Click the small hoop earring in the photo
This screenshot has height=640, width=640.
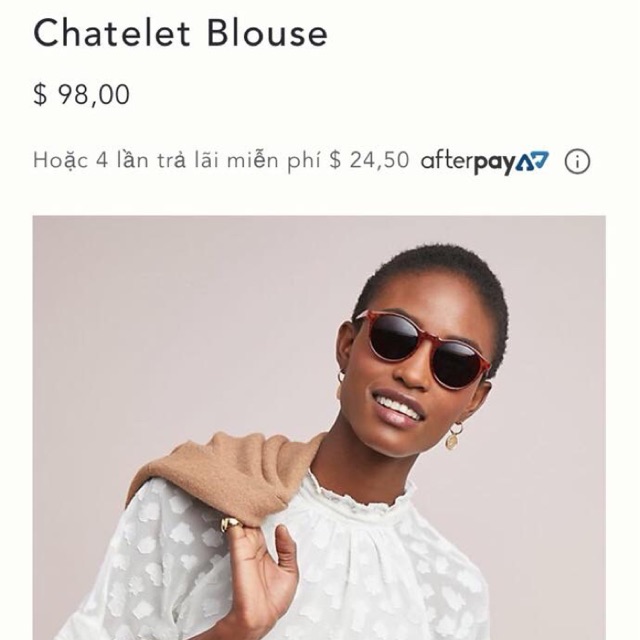pyautogui.click(x=341, y=376)
